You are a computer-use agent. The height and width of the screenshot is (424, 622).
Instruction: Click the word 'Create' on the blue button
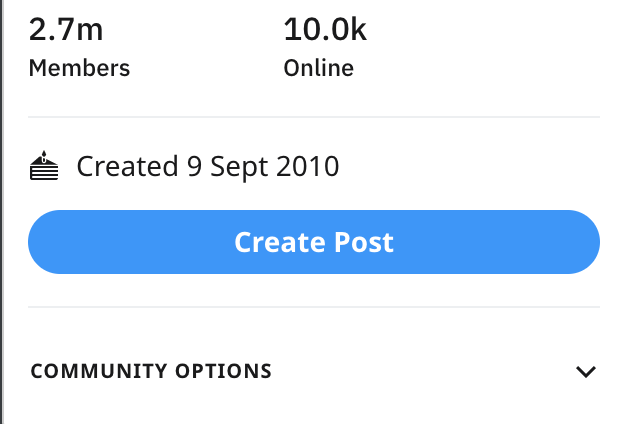click(x=281, y=242)
